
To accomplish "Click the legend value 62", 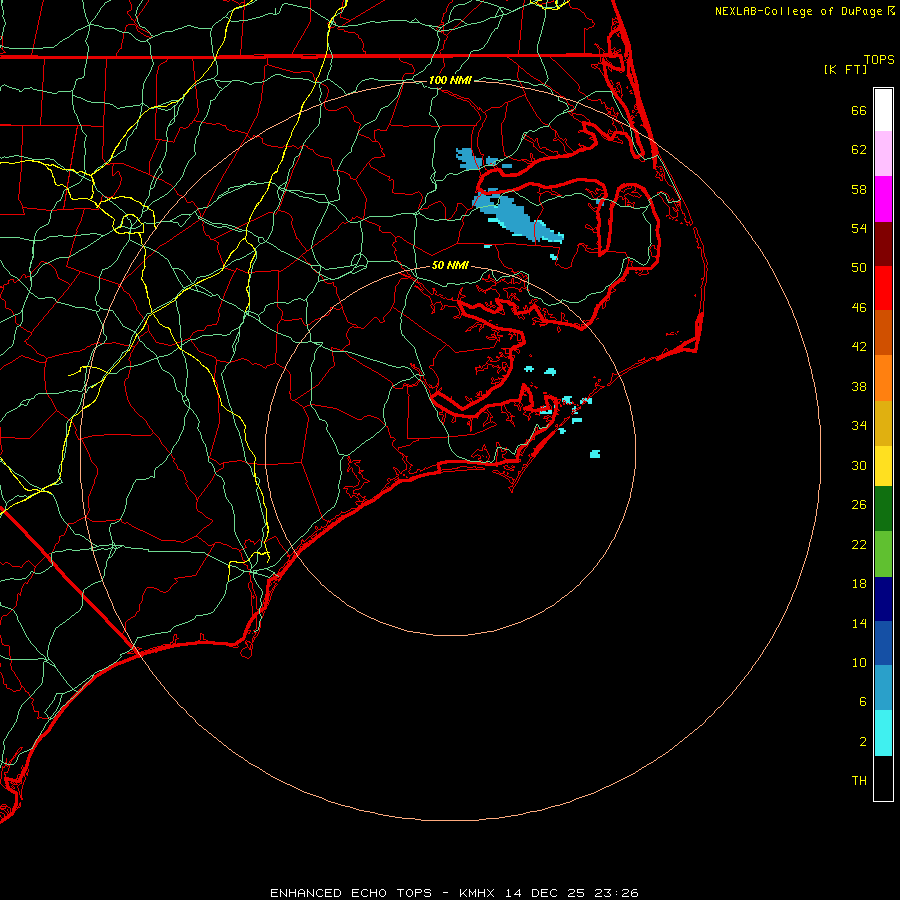I will coord(859,150).
